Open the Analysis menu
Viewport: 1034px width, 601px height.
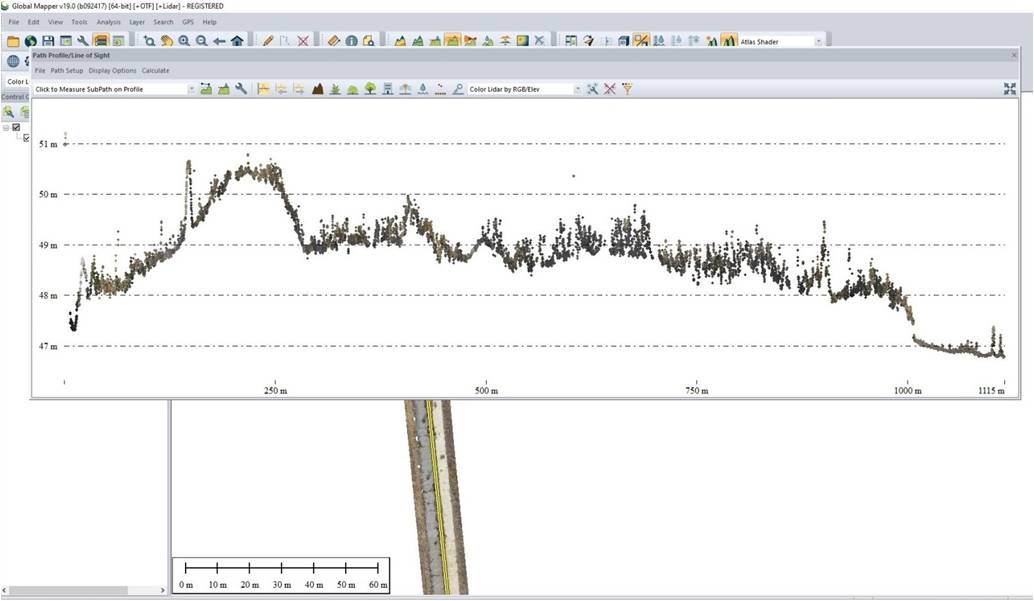(x=108, y=21)
